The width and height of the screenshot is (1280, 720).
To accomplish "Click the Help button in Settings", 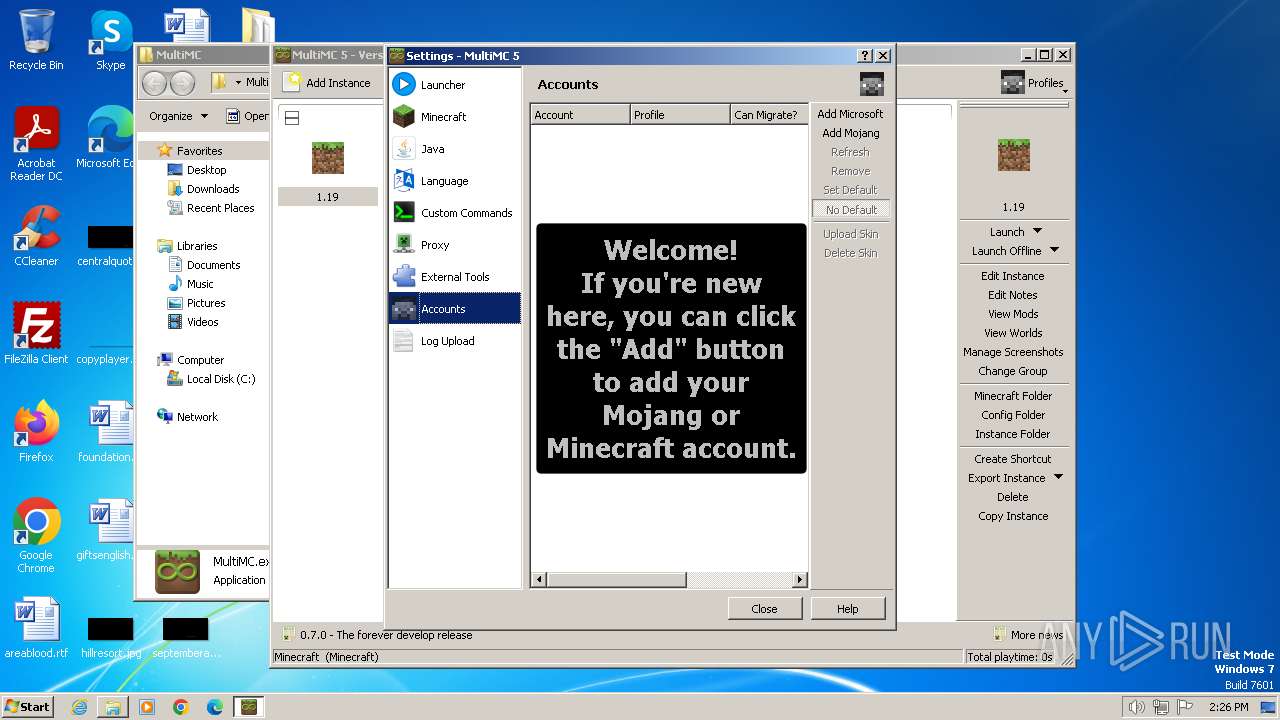I will 847,609.
